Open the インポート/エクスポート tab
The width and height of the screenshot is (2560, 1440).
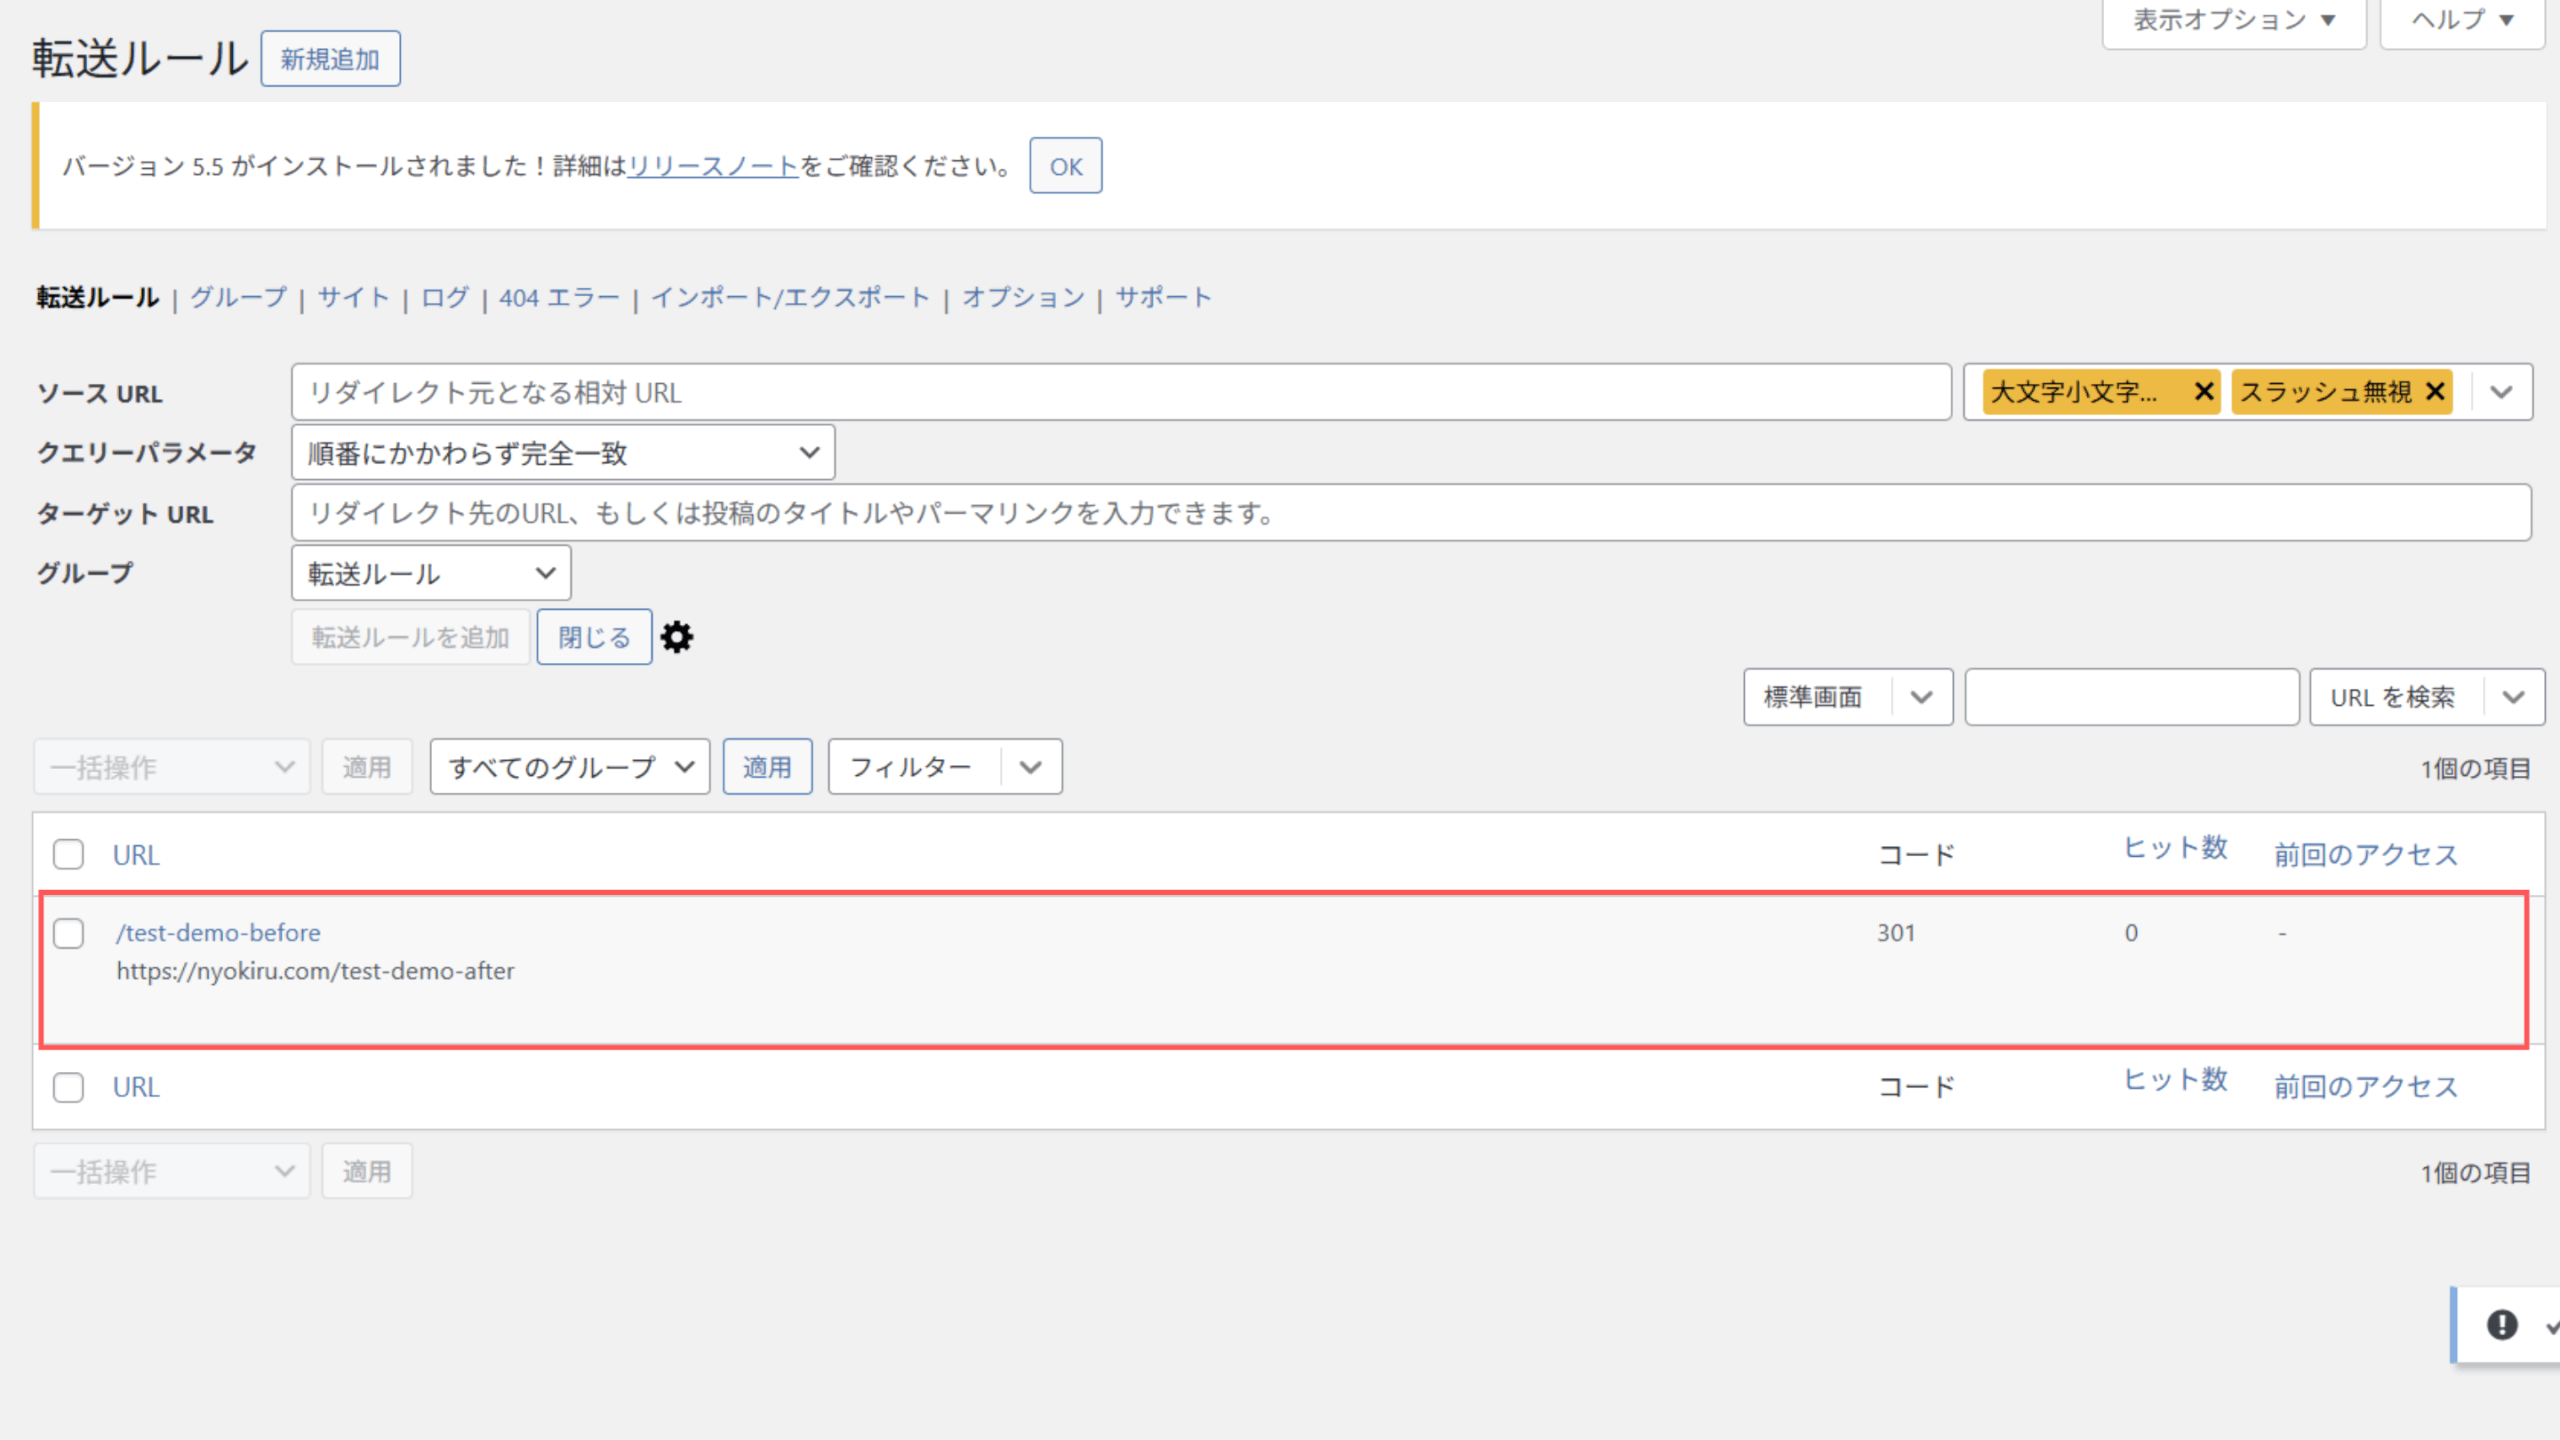(790, 297)
